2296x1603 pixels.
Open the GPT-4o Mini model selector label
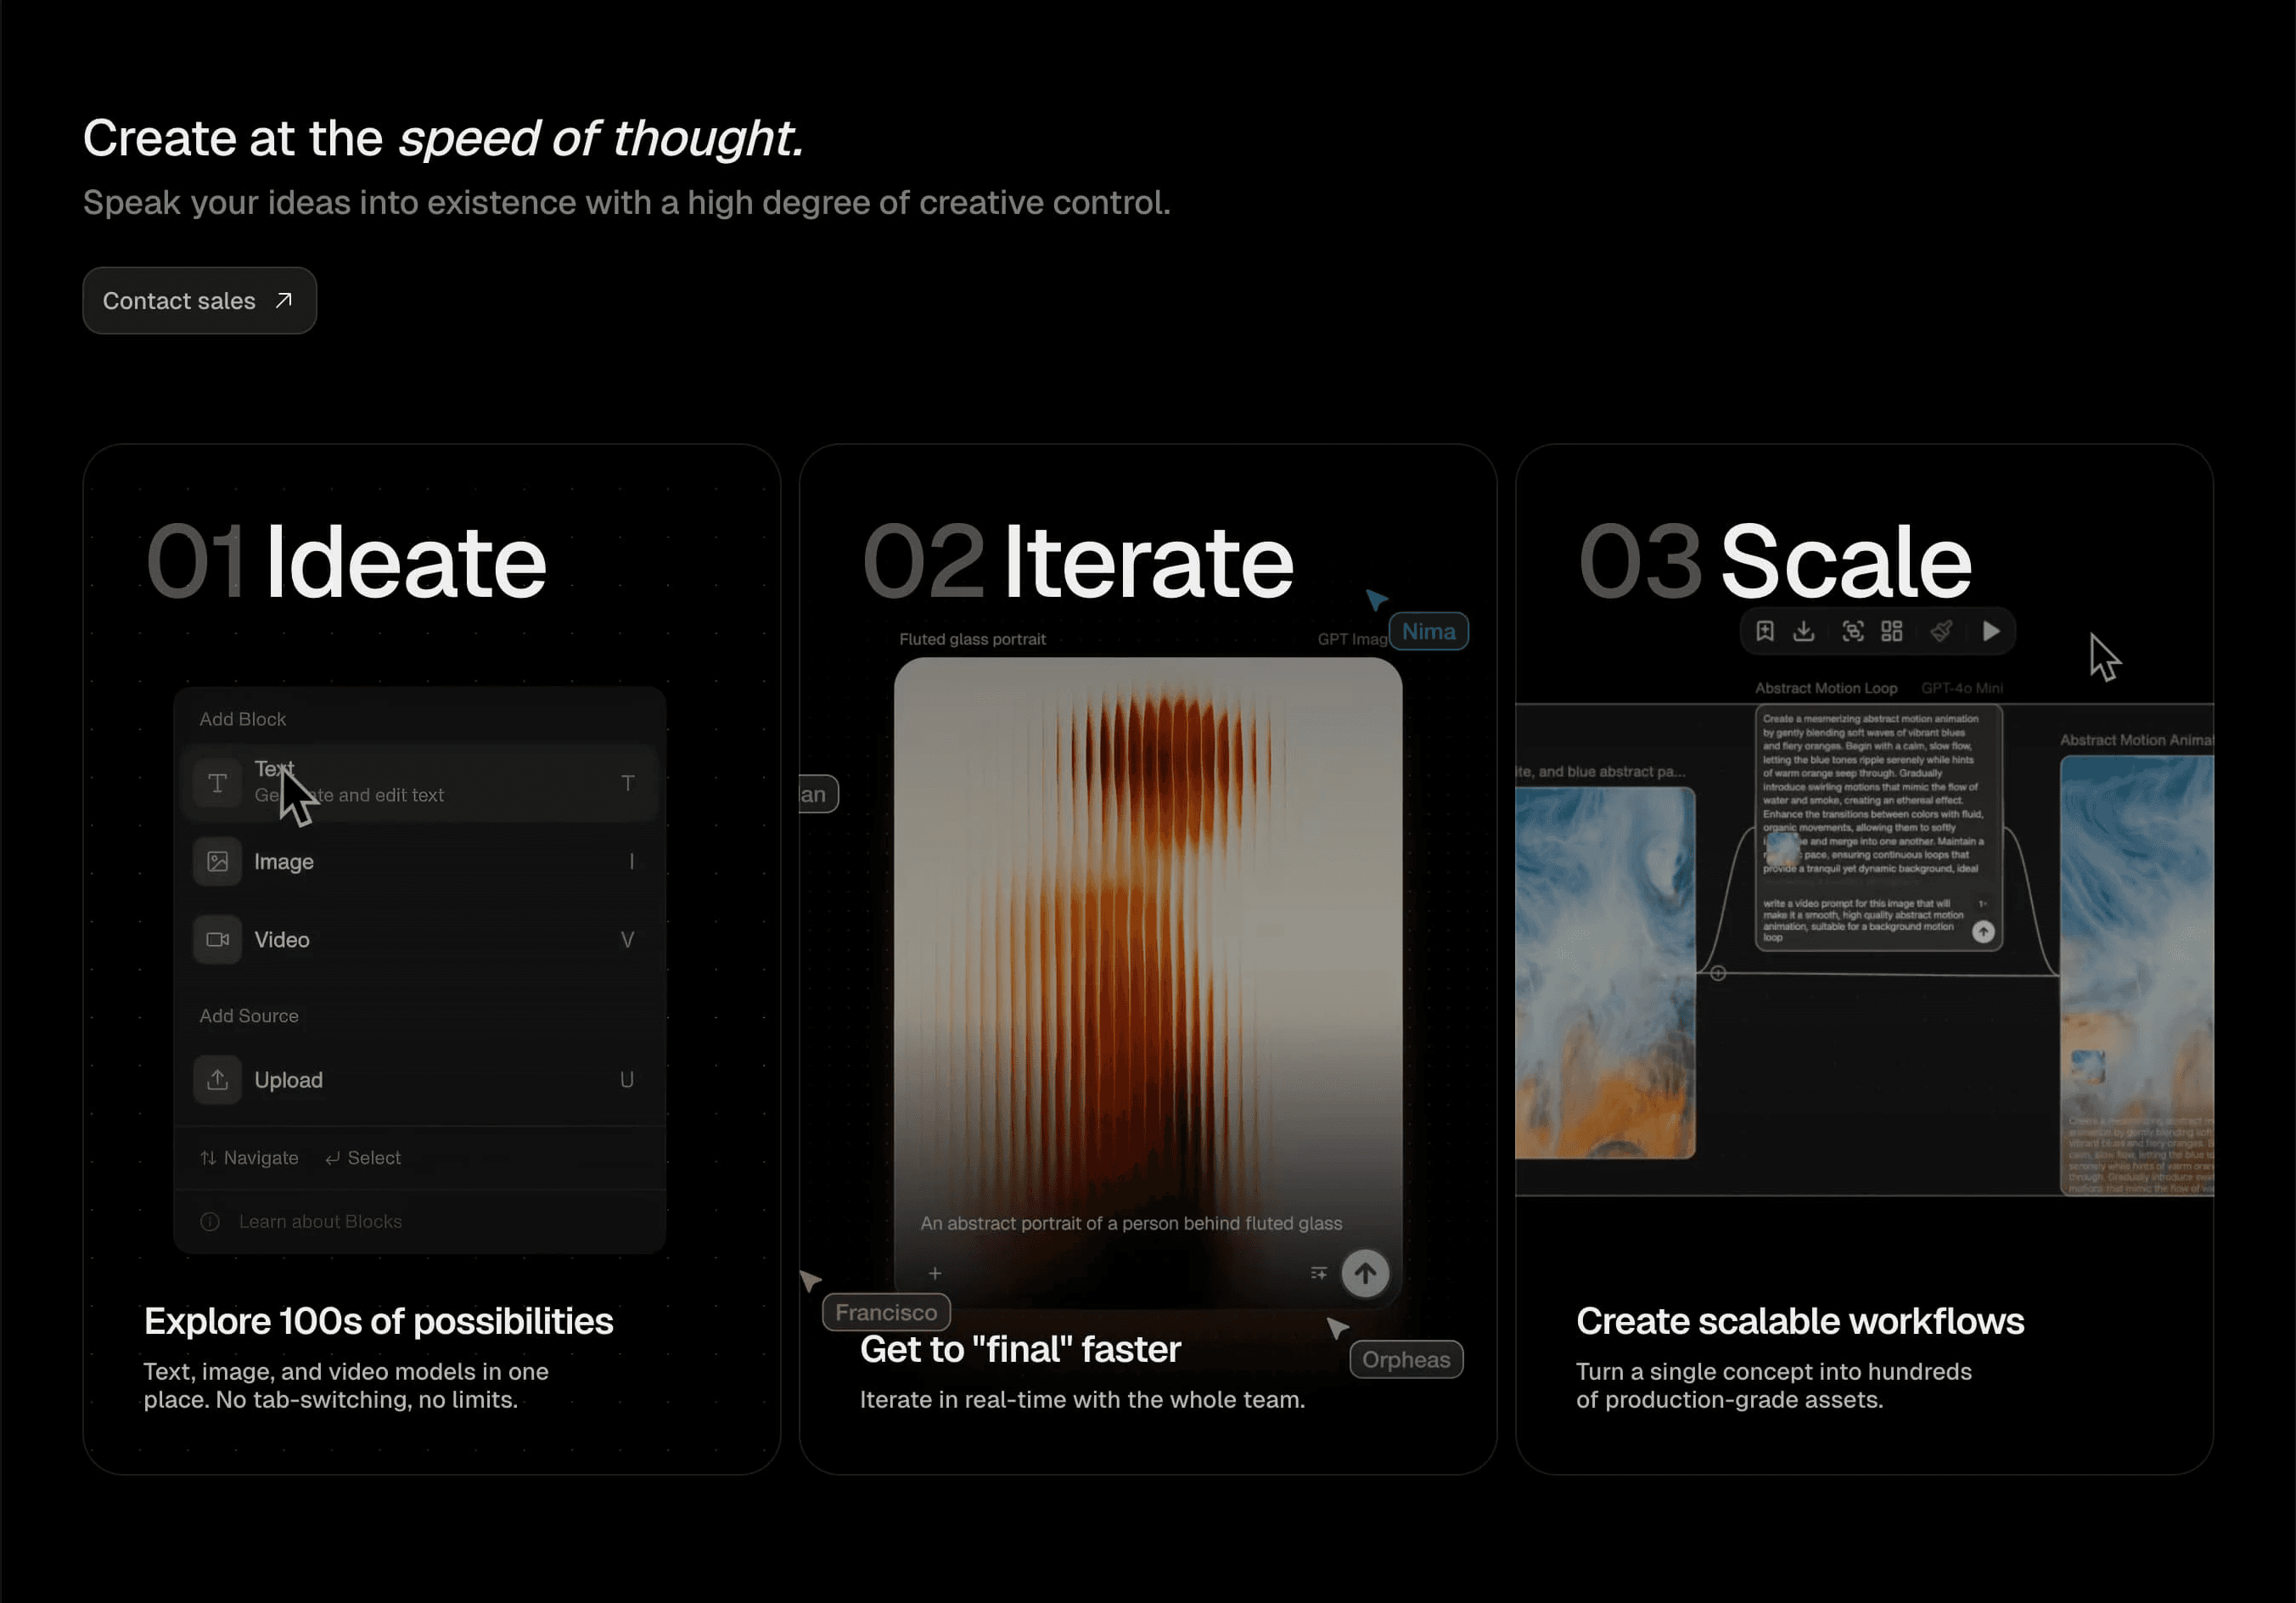(x=1961, y=688)
